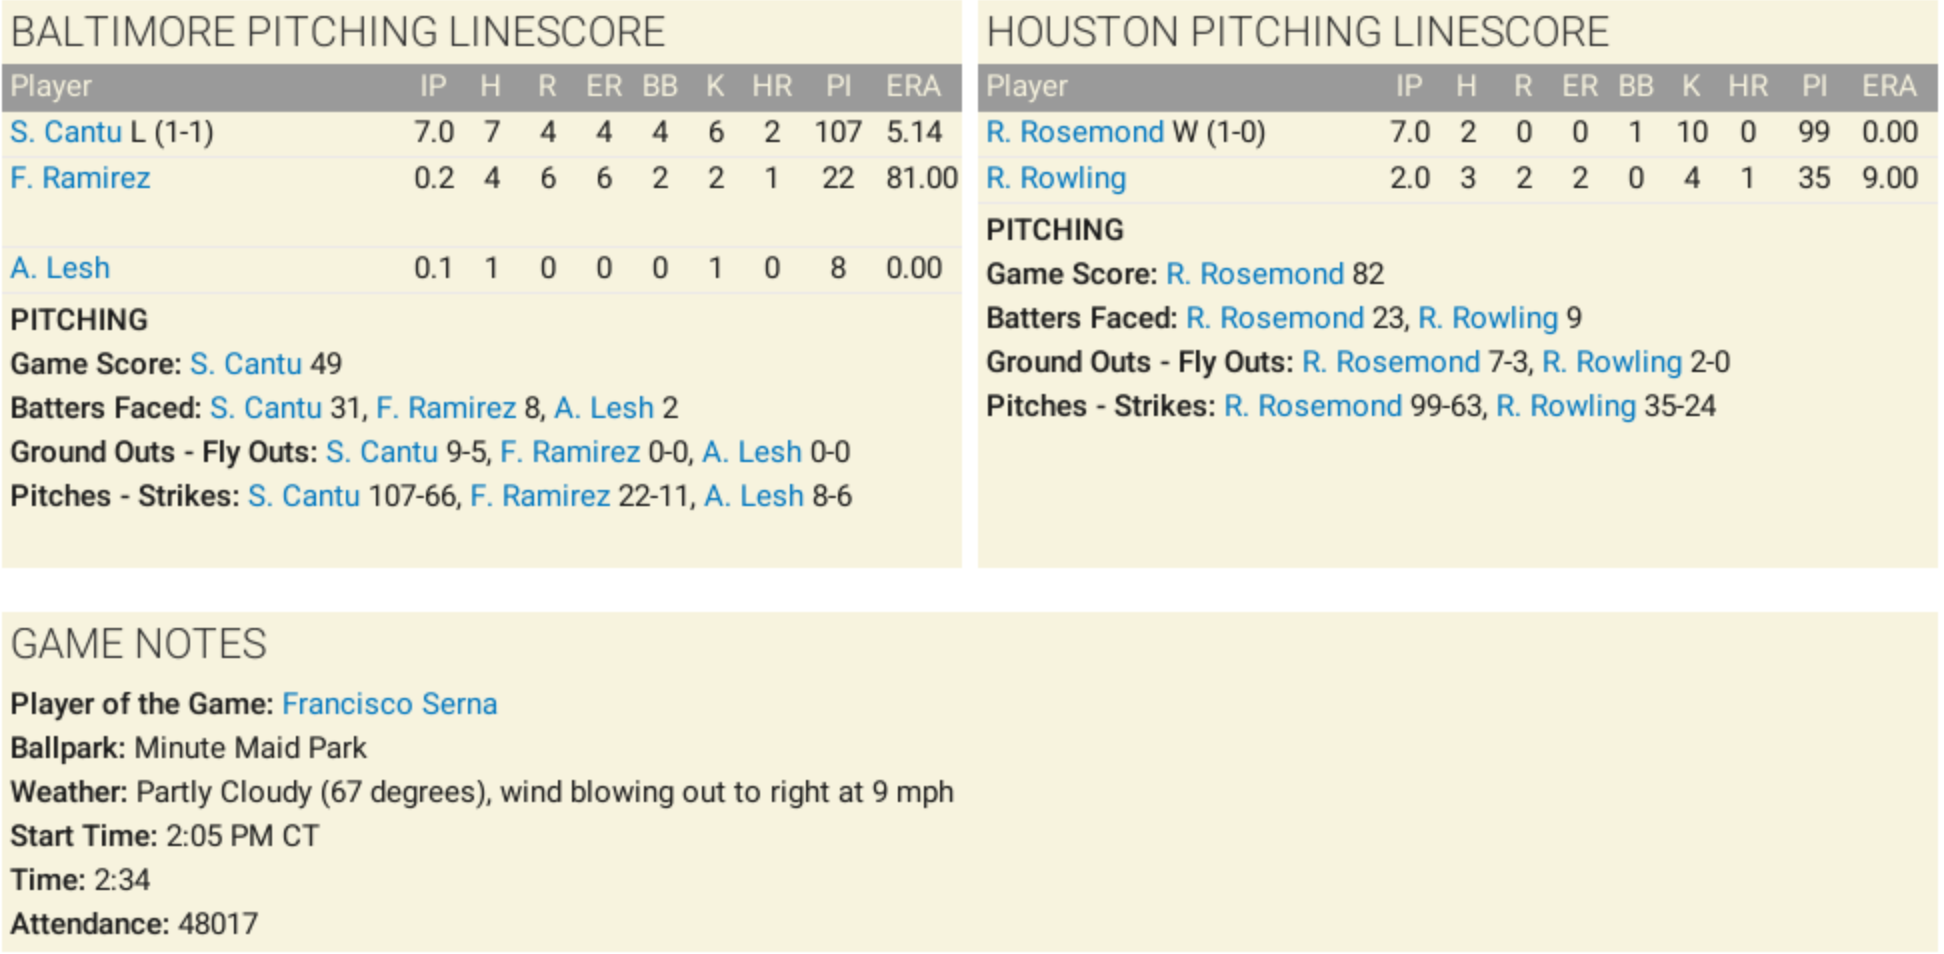Open R. Rowling in Houston pitching table

point(1056,178)
